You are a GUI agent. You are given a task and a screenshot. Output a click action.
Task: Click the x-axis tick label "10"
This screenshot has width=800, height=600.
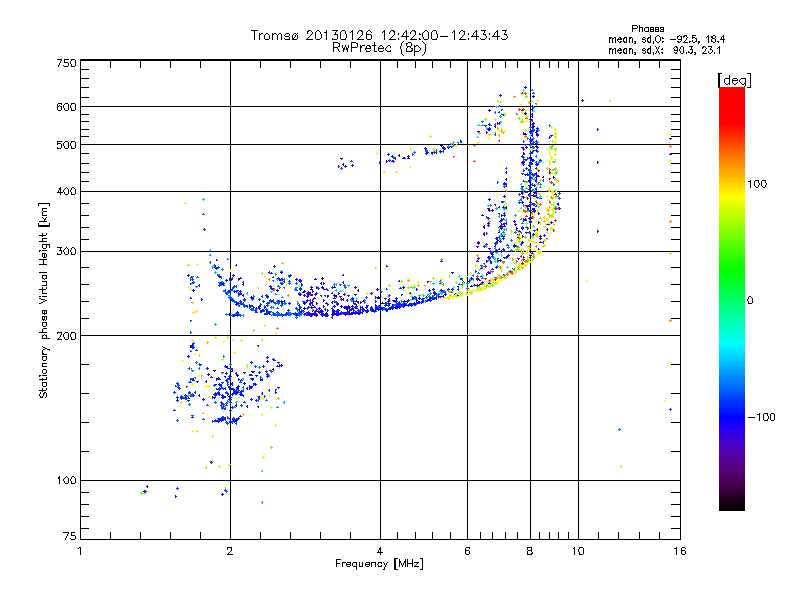click(578, 551)
